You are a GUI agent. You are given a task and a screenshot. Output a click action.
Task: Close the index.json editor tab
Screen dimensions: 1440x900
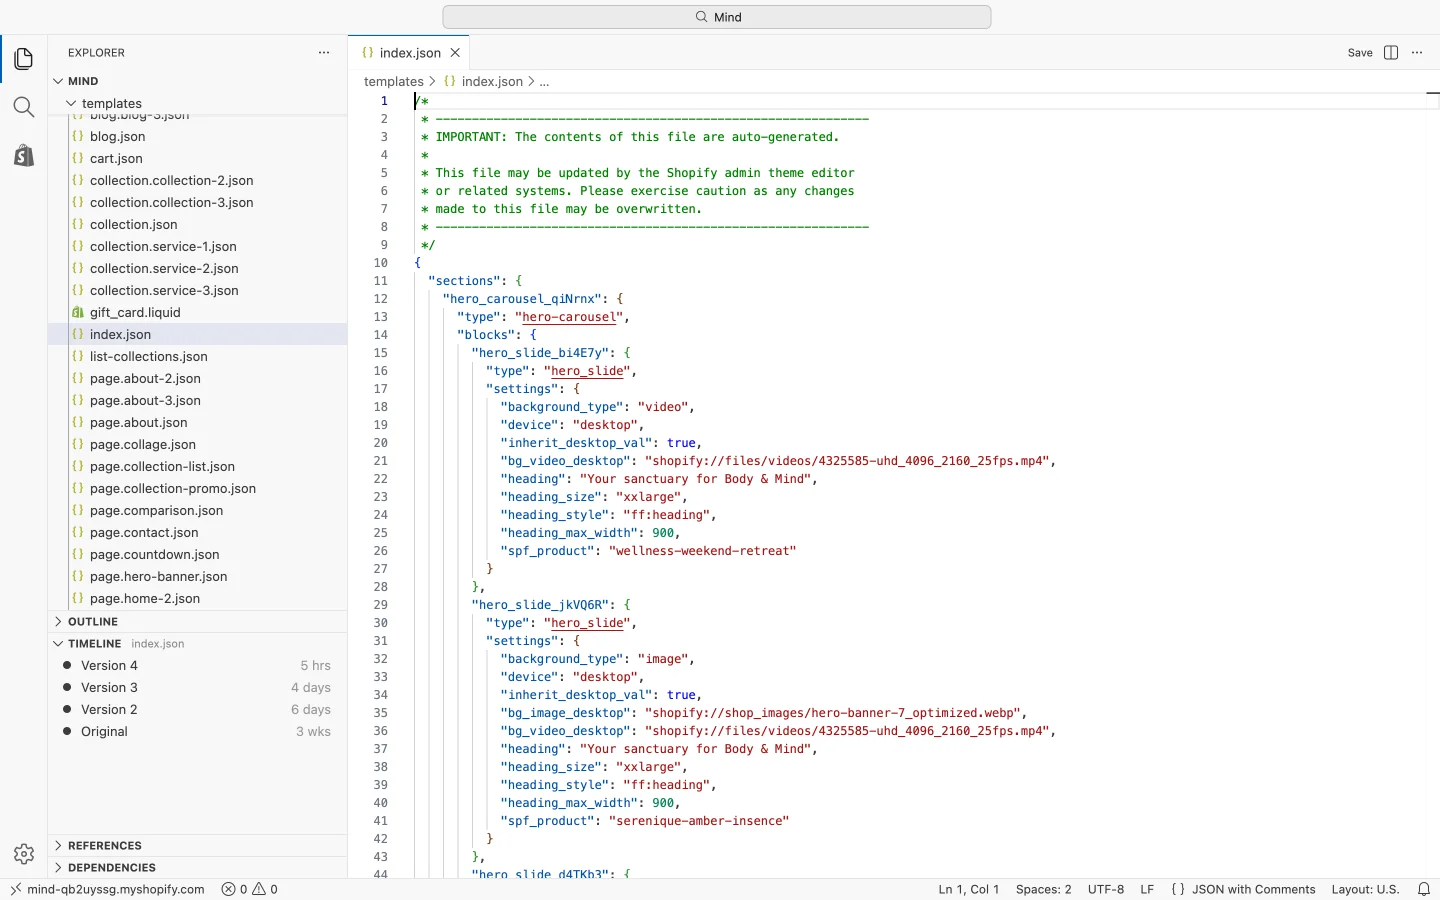coord(455,53)
